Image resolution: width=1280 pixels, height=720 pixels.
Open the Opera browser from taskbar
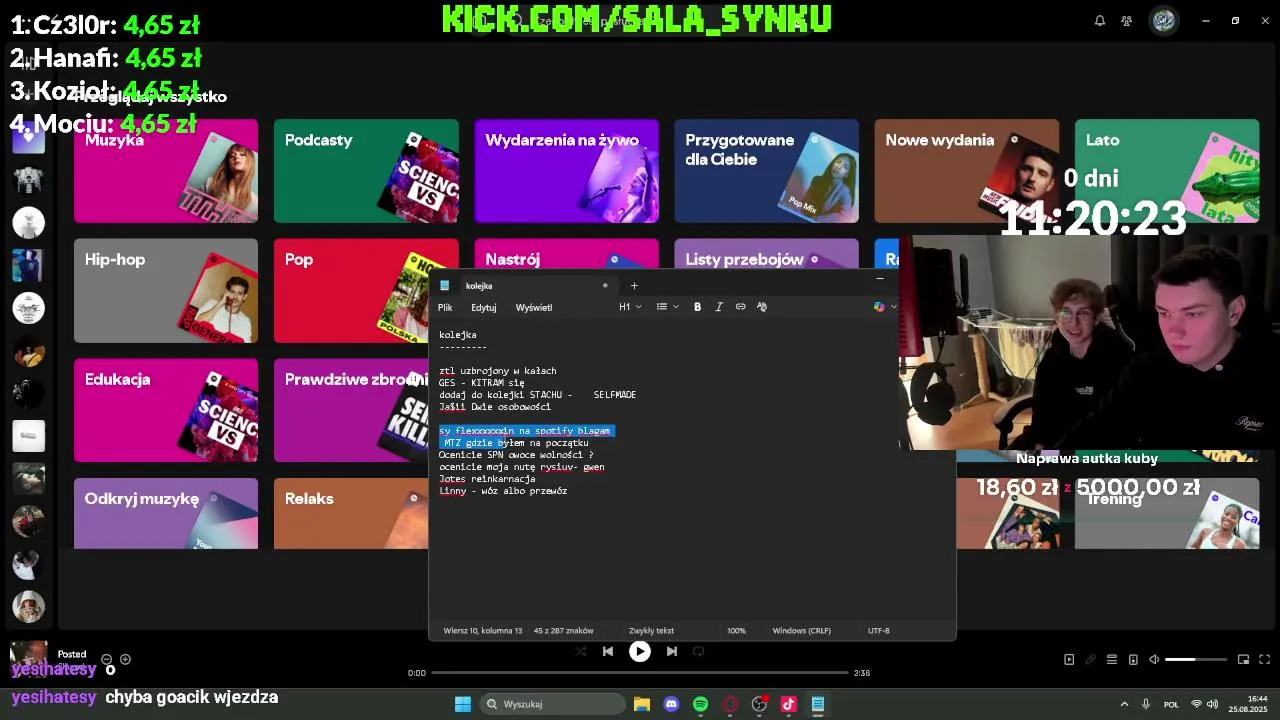(730, 704)
